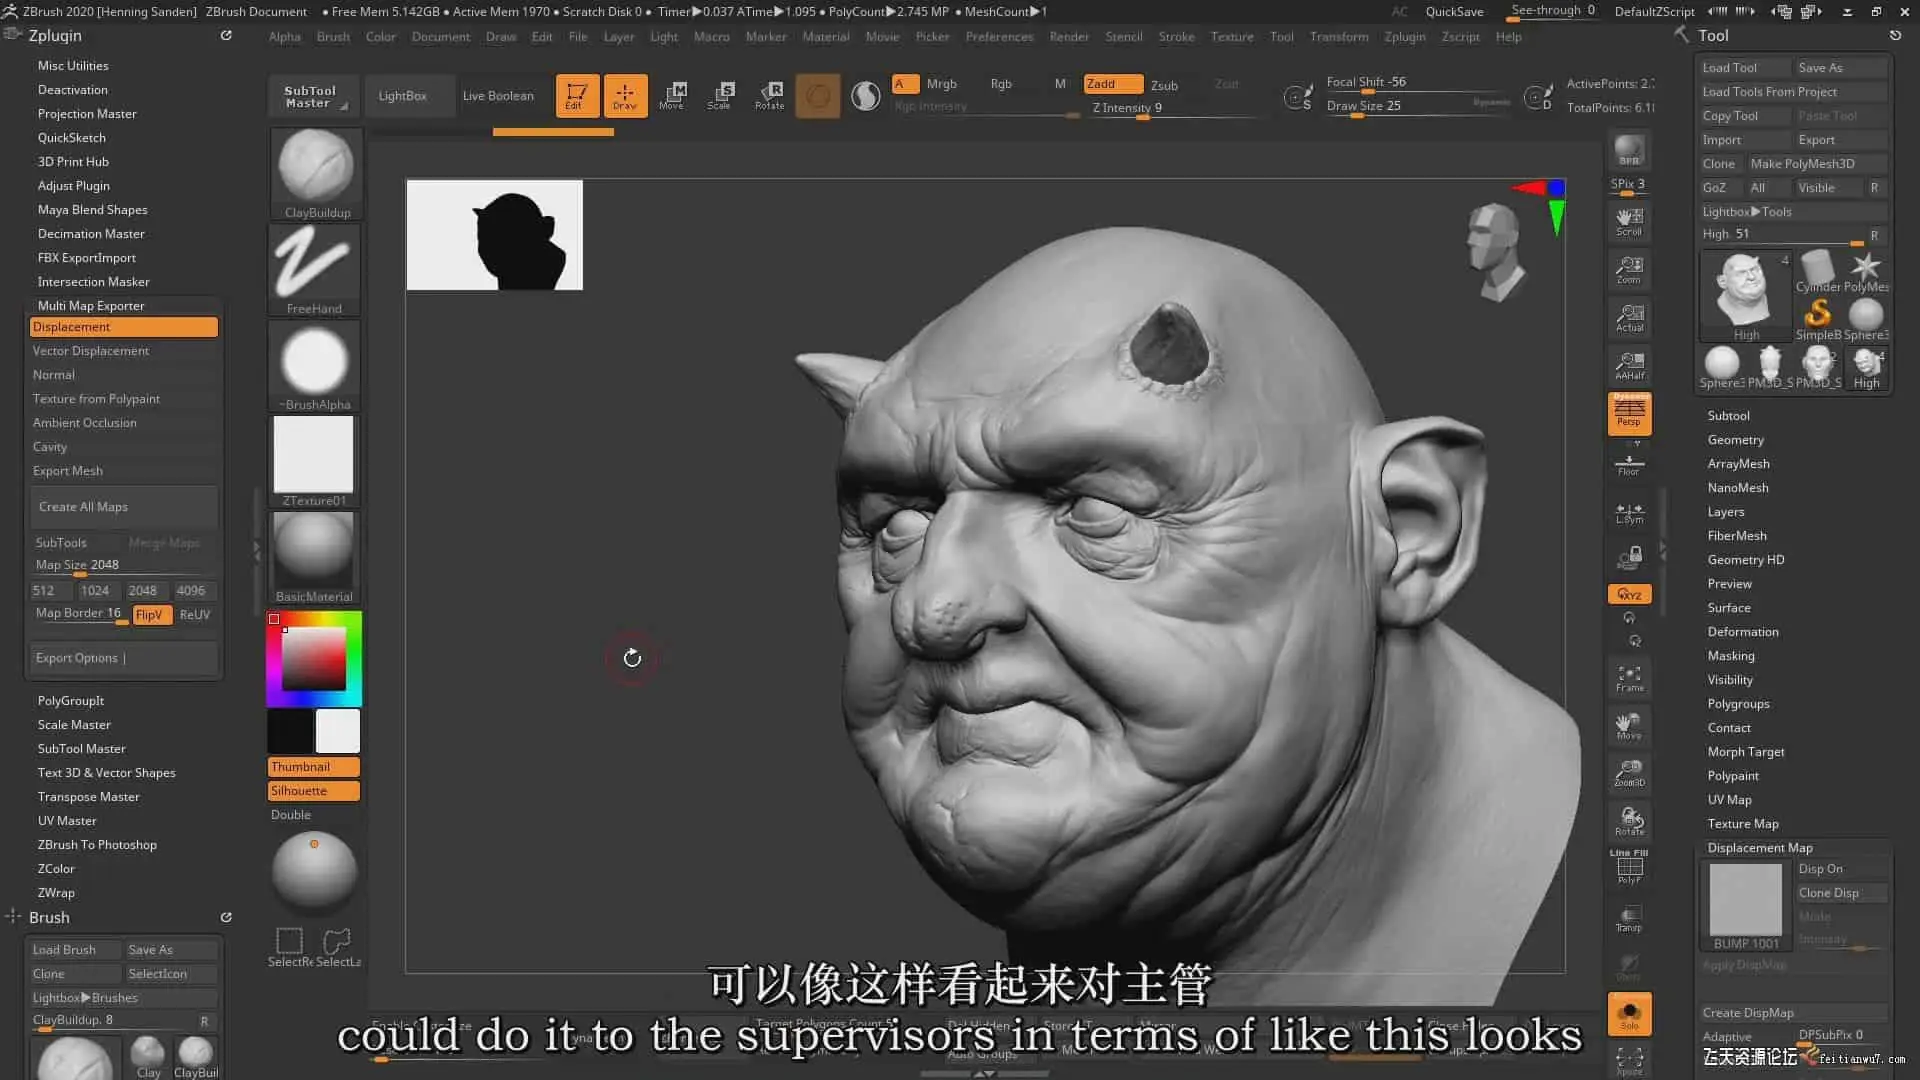The width and height of the screenshot is (1920, 1080).
Task: Click the Rotate transform icon
Action: click(x=769, y=95)
